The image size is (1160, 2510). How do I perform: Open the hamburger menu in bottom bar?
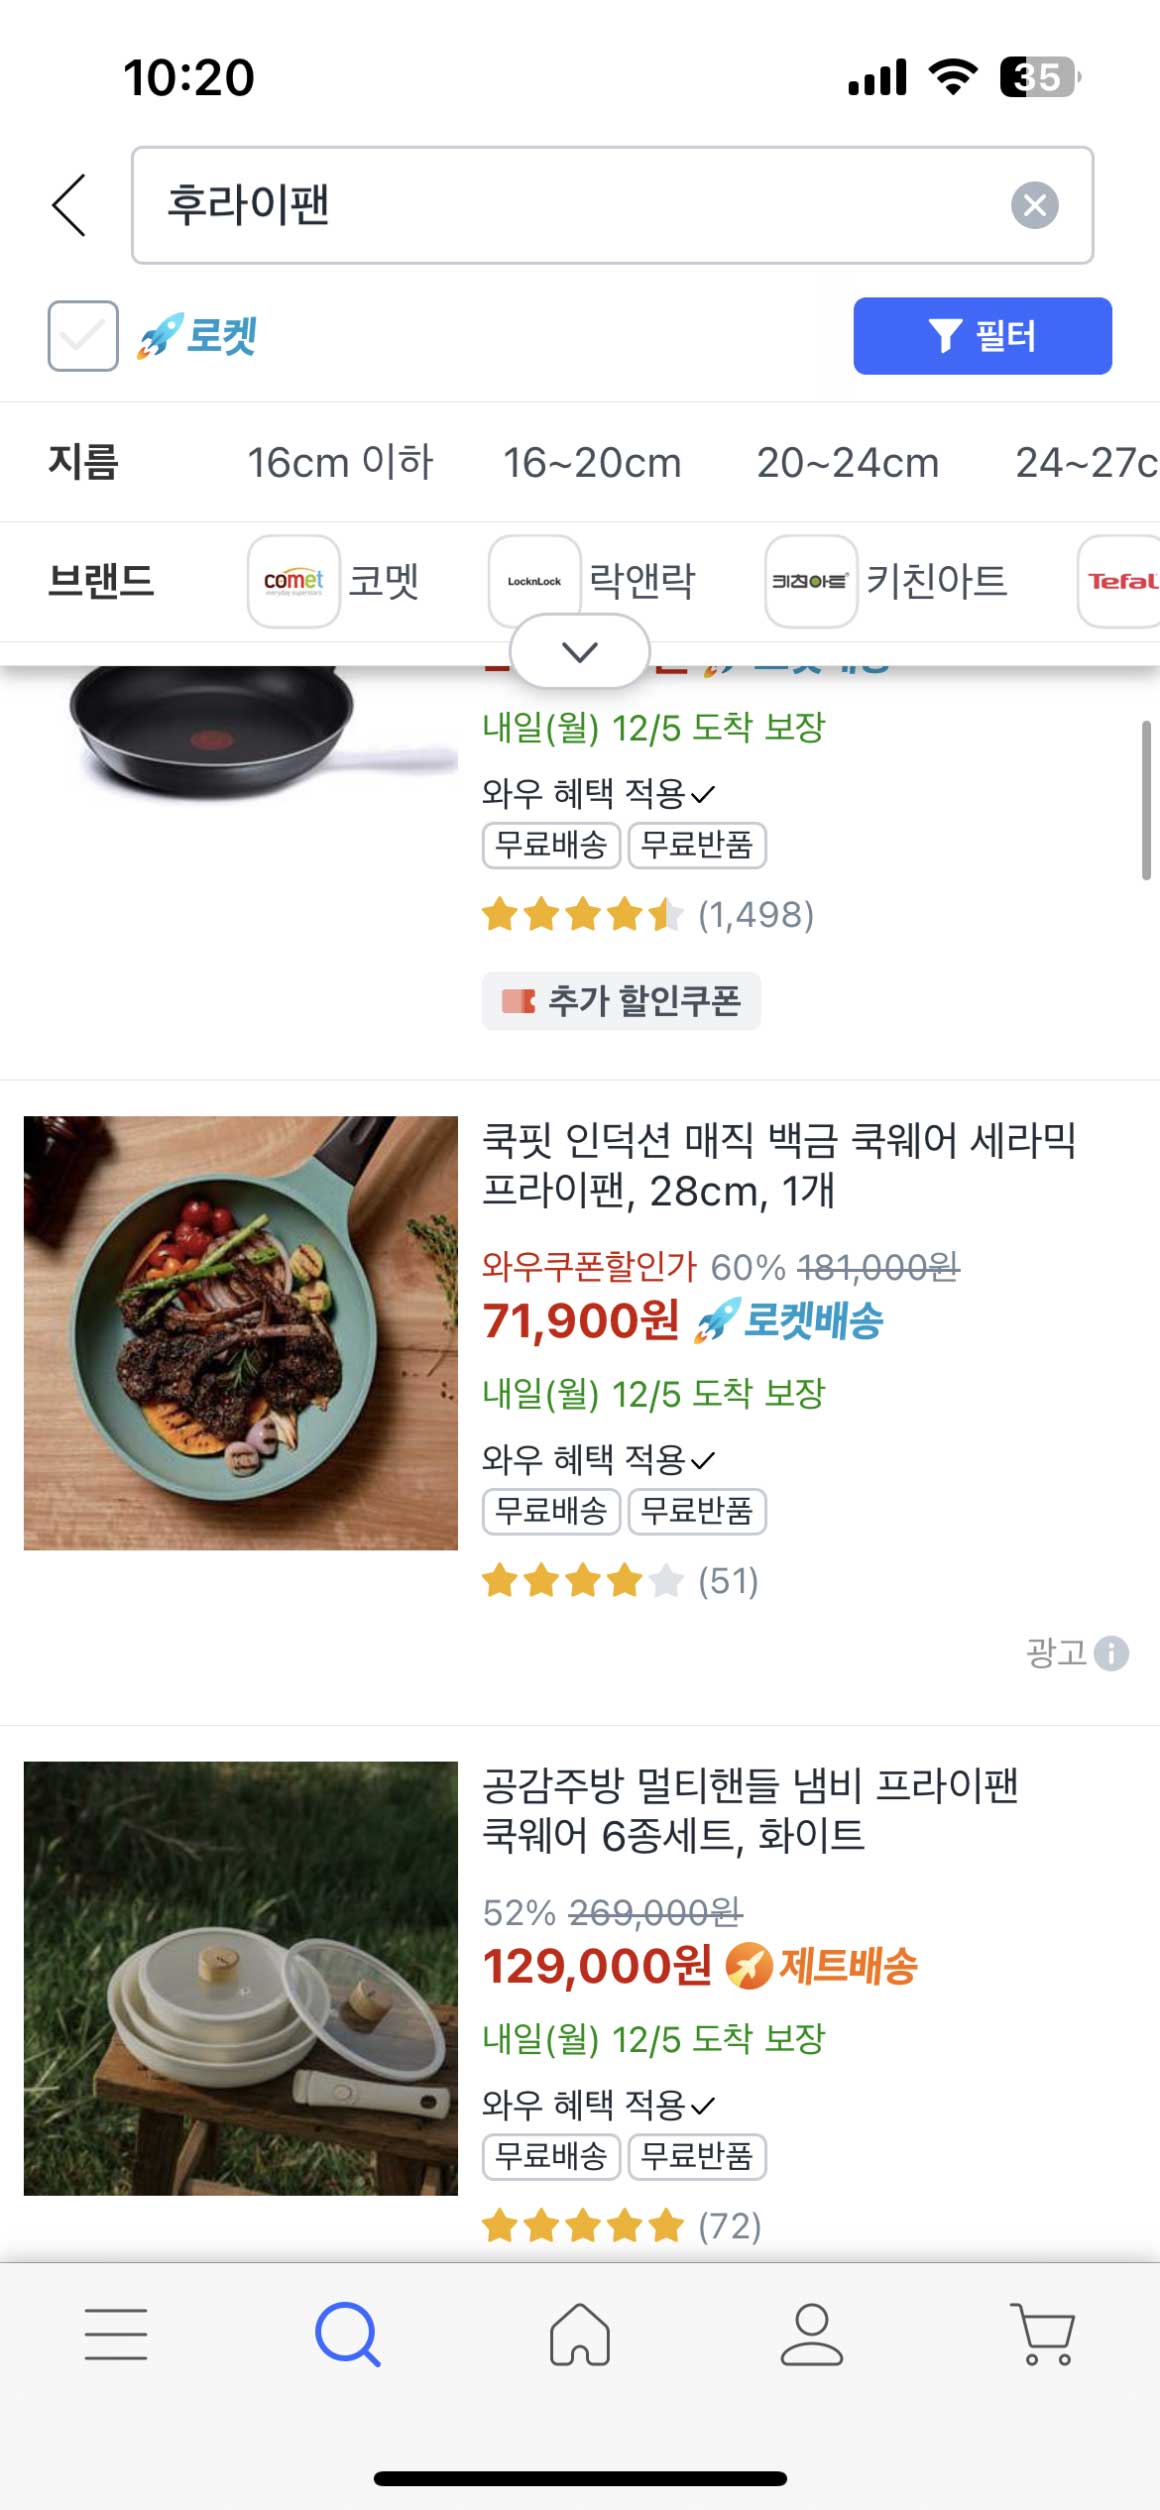pyautogui.click(x=116, y=2334)
